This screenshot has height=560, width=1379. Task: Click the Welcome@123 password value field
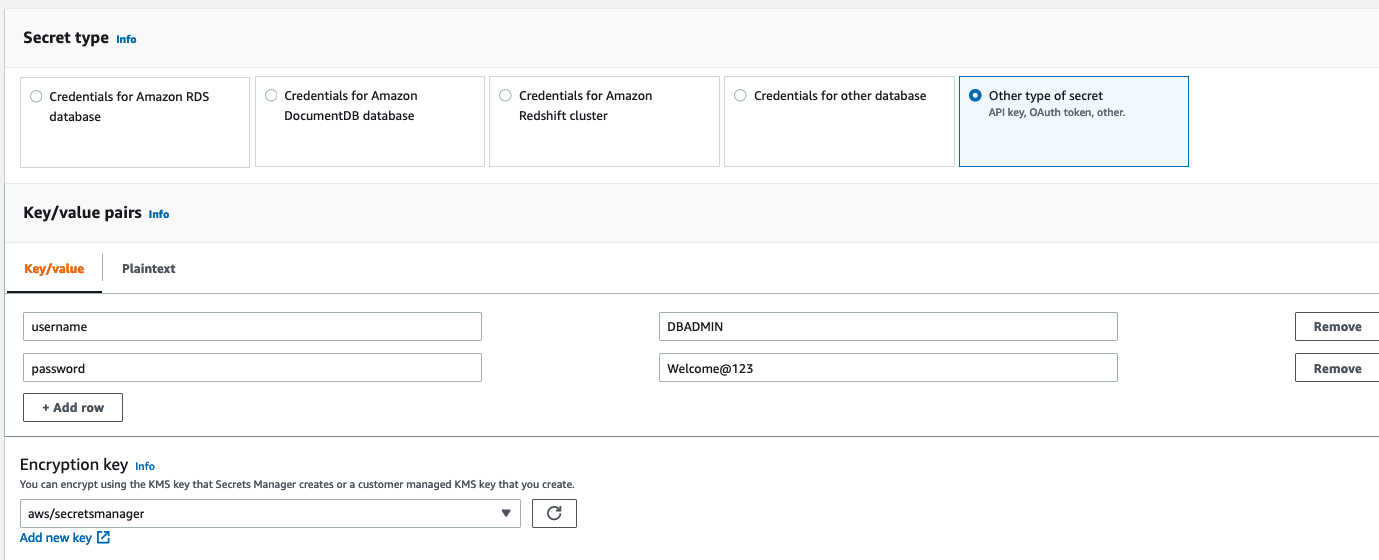tap(887, 369)
